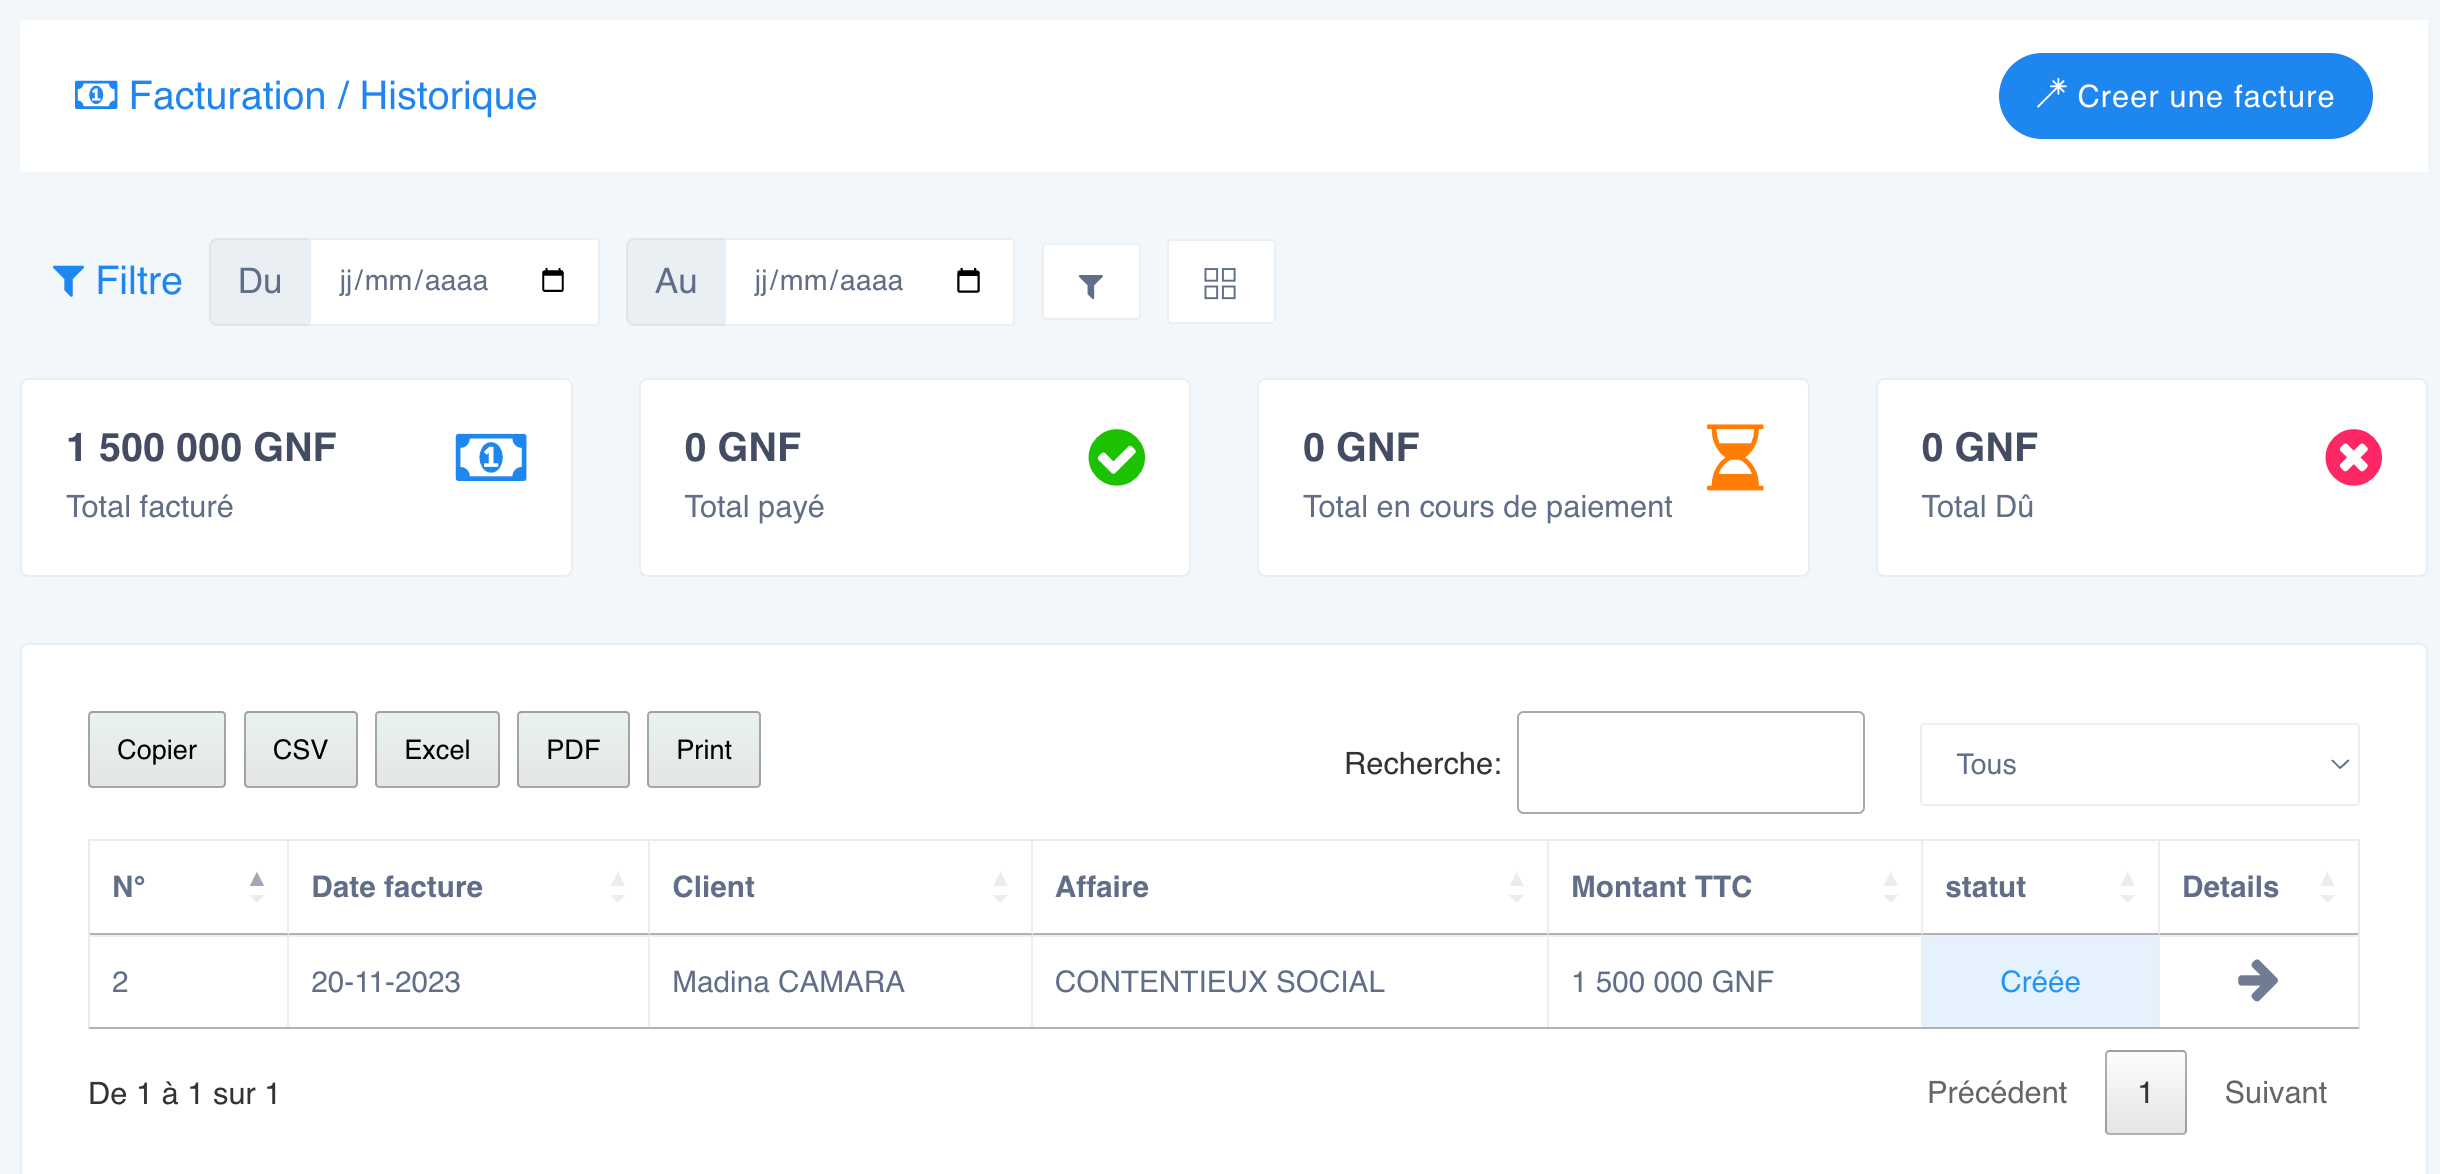Sort table by N° column
Viewport: 2440px width, 1174px height.
tap(188, 887)
